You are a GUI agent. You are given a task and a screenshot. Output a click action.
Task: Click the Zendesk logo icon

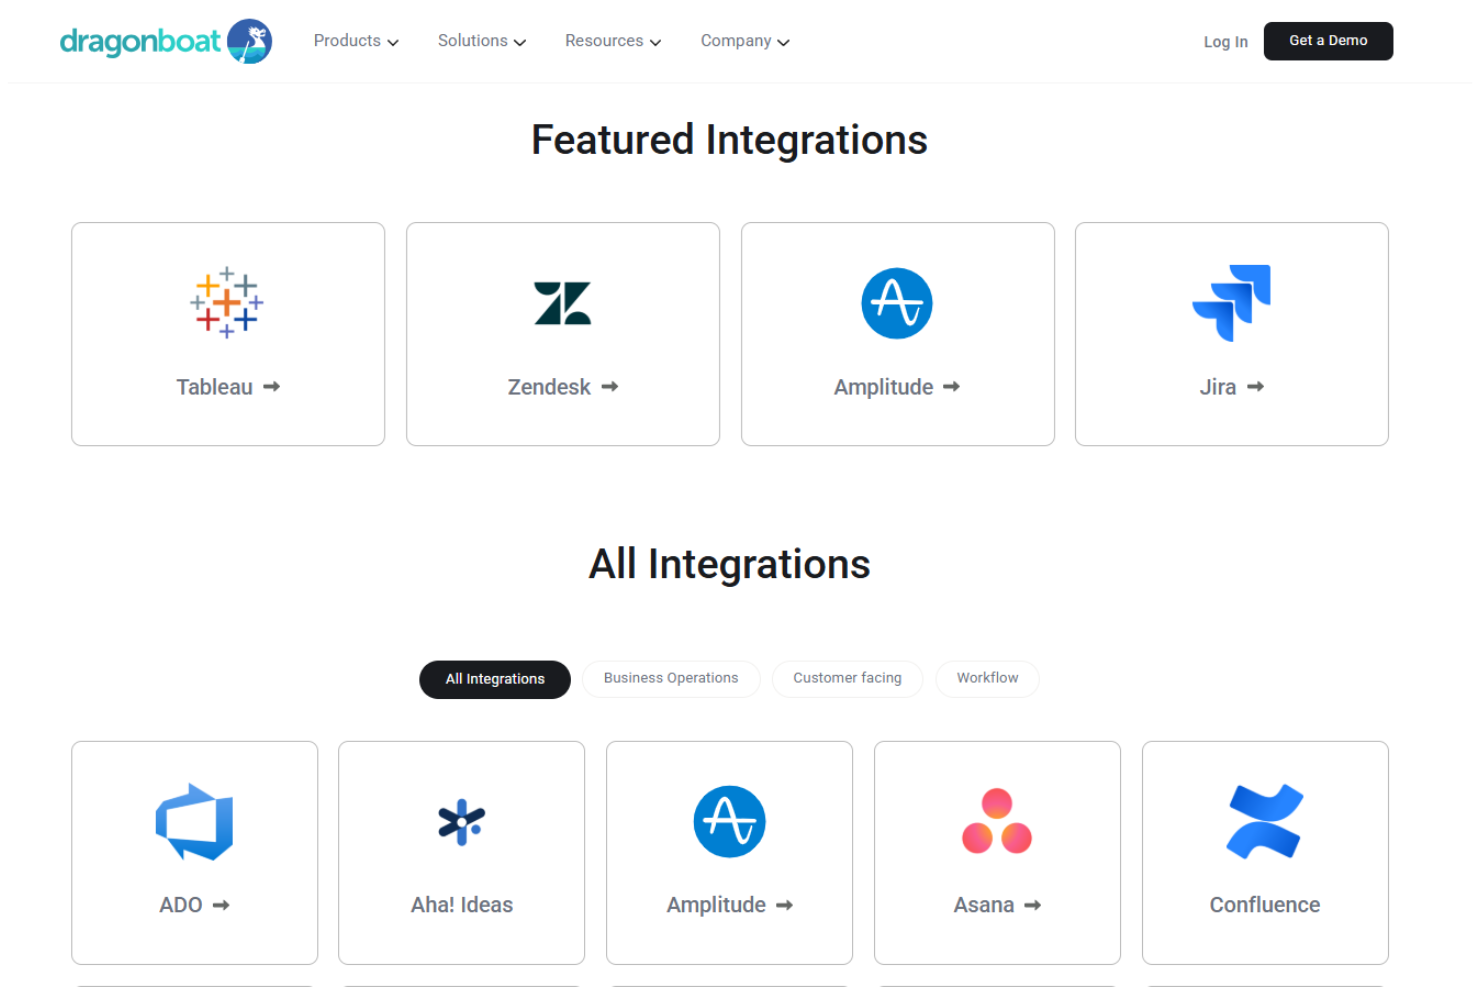pos(563,303)
